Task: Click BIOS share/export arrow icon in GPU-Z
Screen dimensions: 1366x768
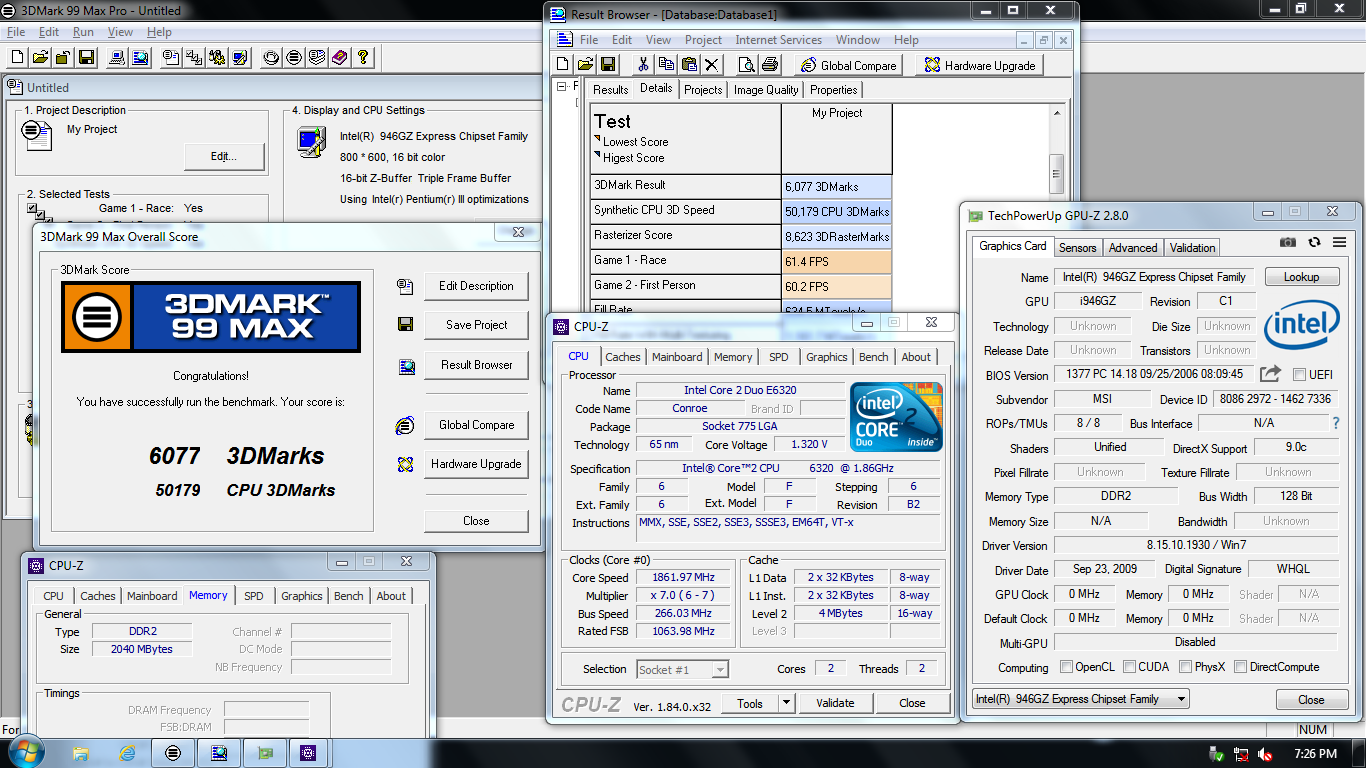Action: [x=1270, y=374]
